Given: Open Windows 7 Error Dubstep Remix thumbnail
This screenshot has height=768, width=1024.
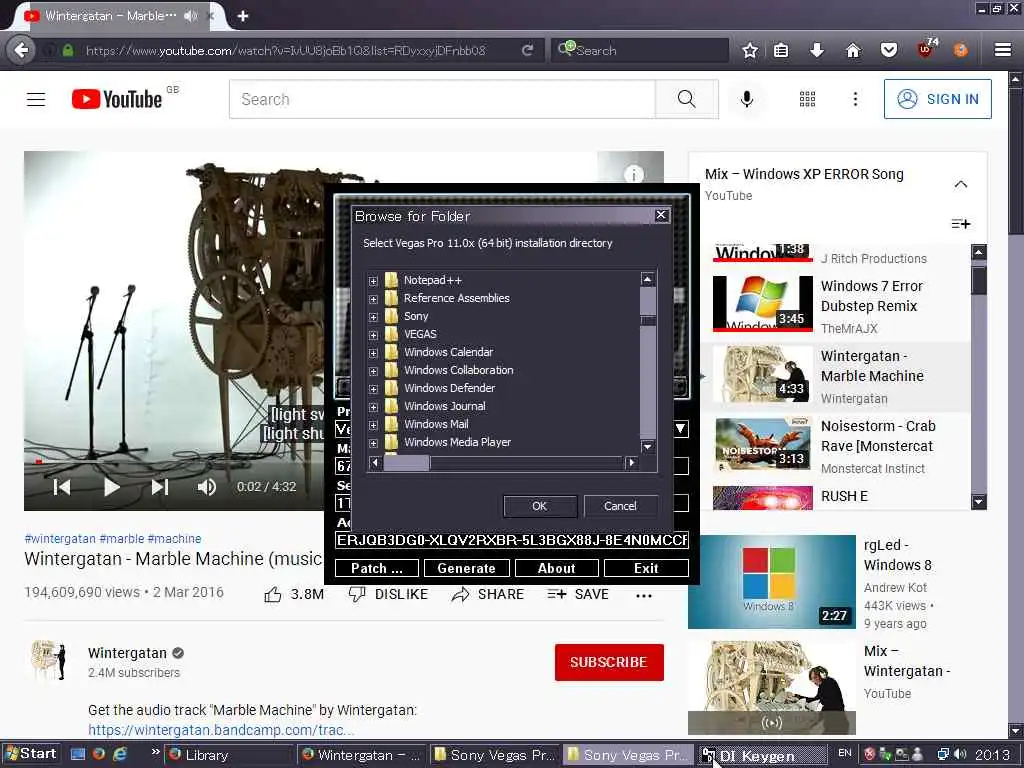Looking at the screenshot, I should [763, 303].
